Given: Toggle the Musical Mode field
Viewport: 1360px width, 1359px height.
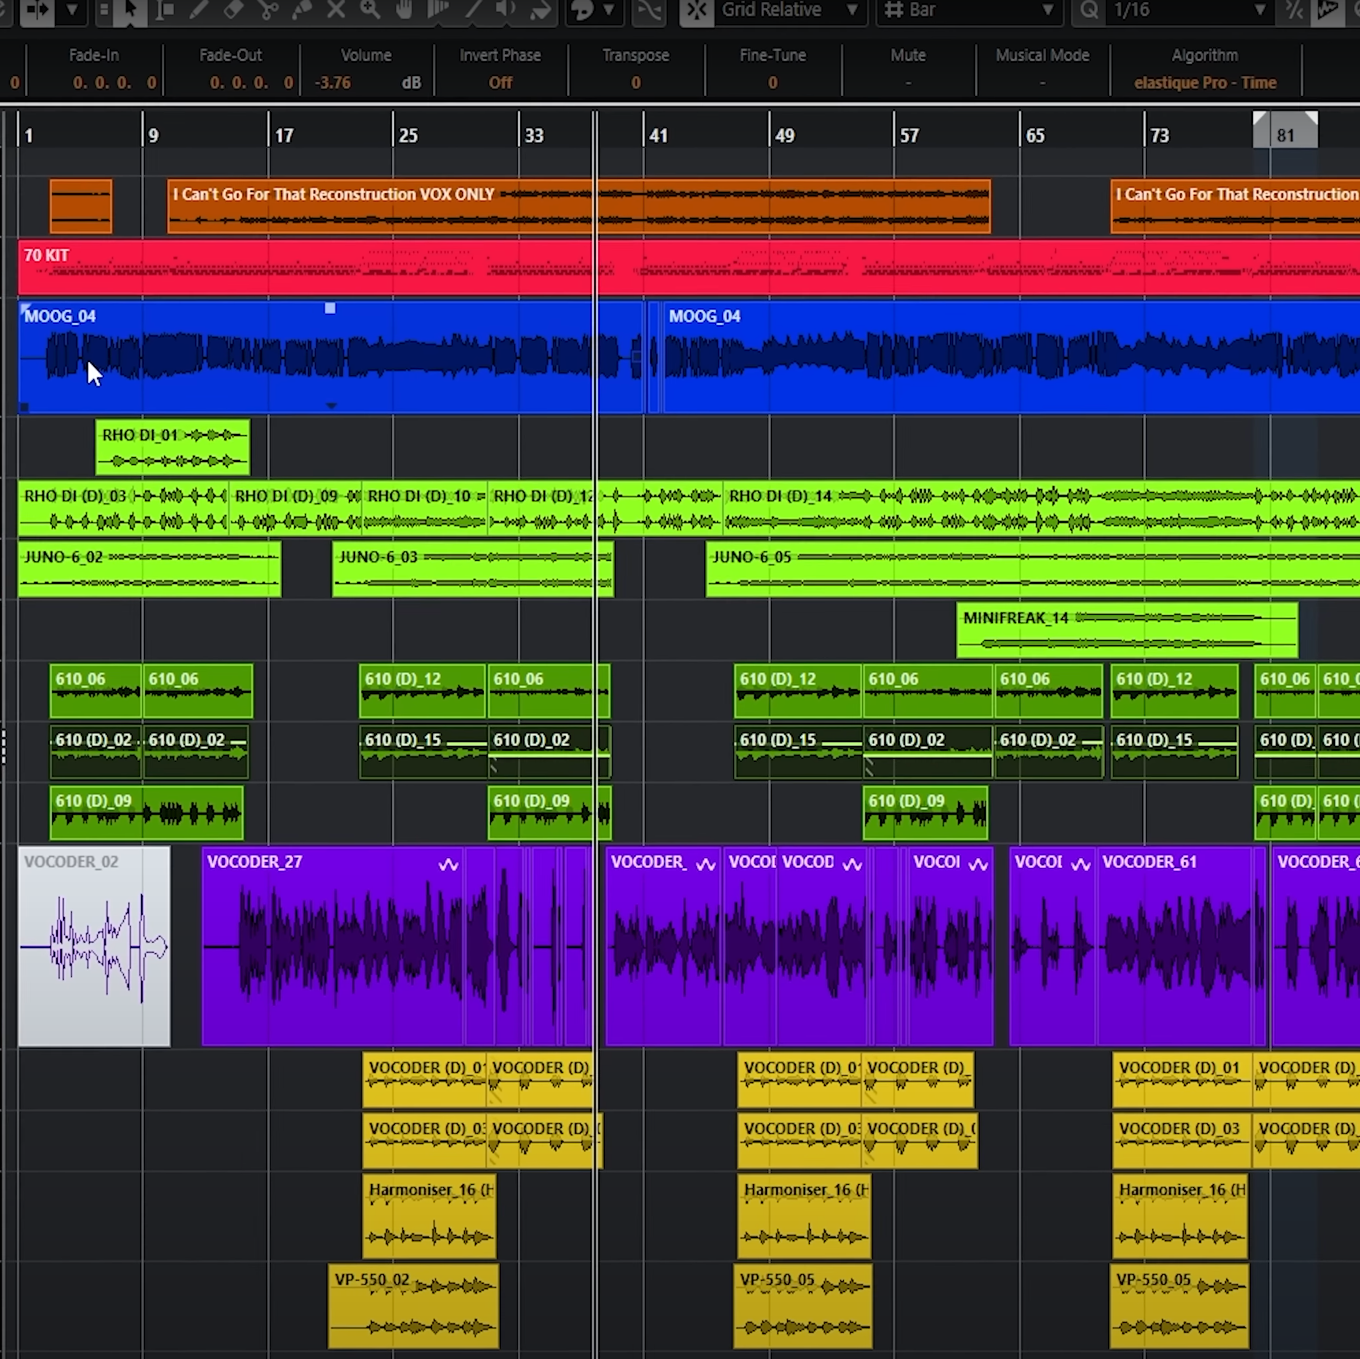Looking at the screenshot, I should (x=1042, y=83).
